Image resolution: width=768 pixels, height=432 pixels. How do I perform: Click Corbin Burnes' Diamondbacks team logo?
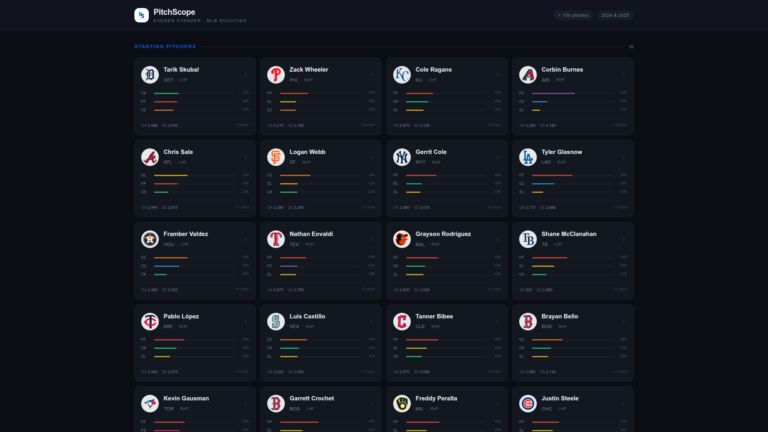pyautogui.click(x=528, y=75)
